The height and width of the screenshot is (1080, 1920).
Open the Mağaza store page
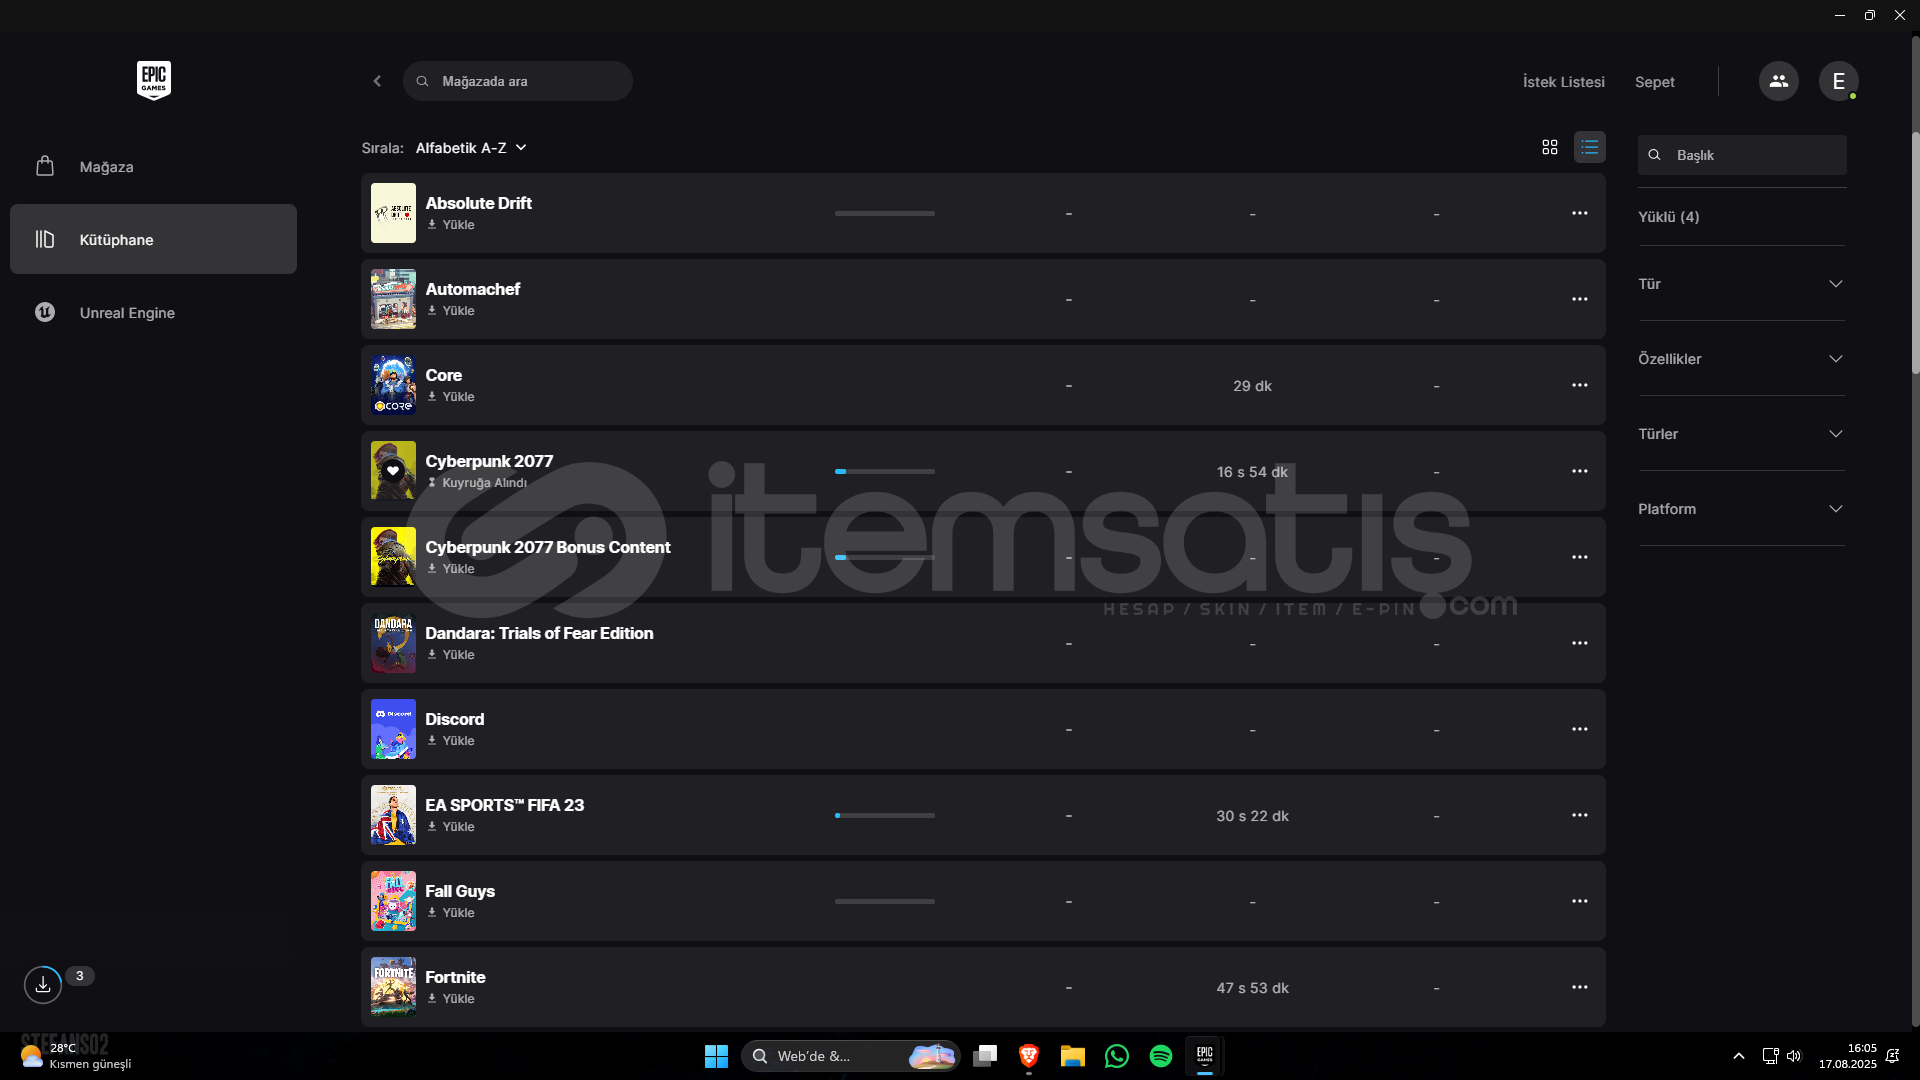point(153,167)
